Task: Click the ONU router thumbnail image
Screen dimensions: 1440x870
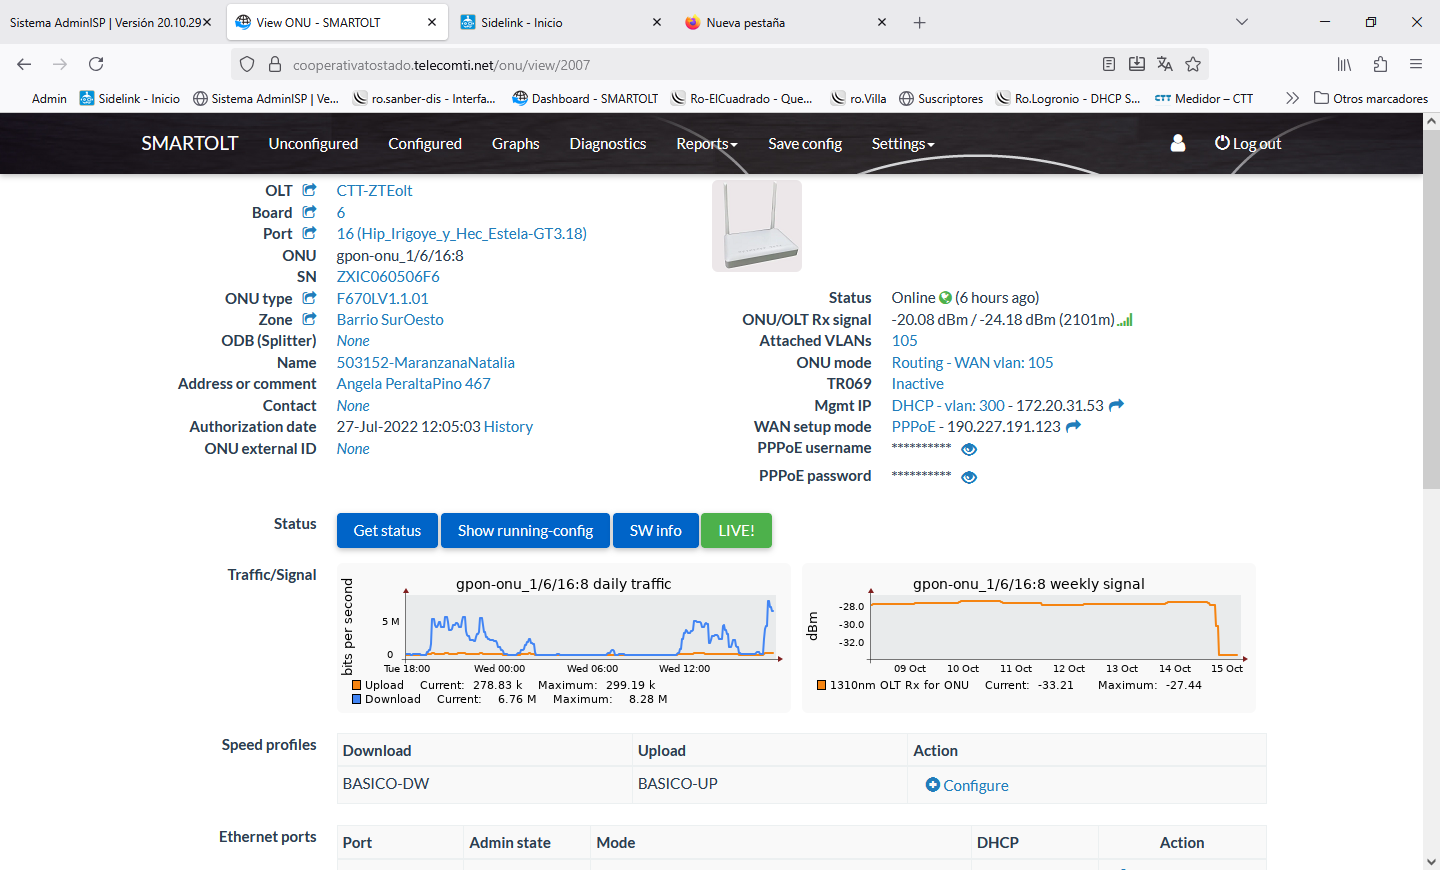Action: [757, 226]
